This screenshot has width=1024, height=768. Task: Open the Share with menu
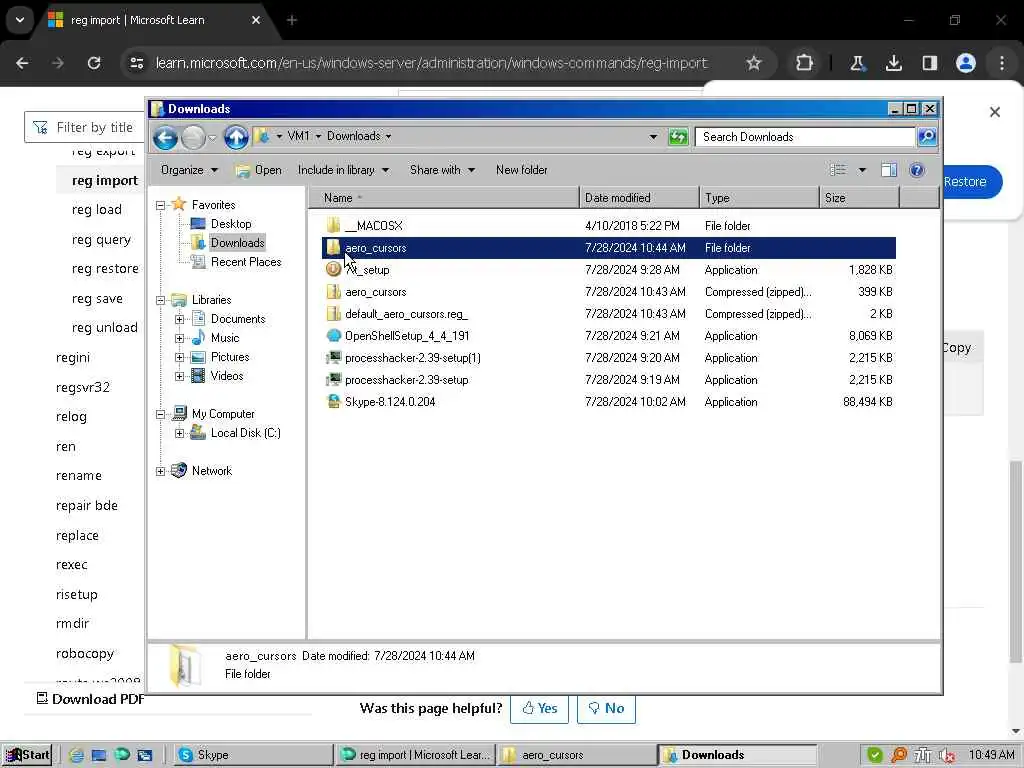coord(442,170)
